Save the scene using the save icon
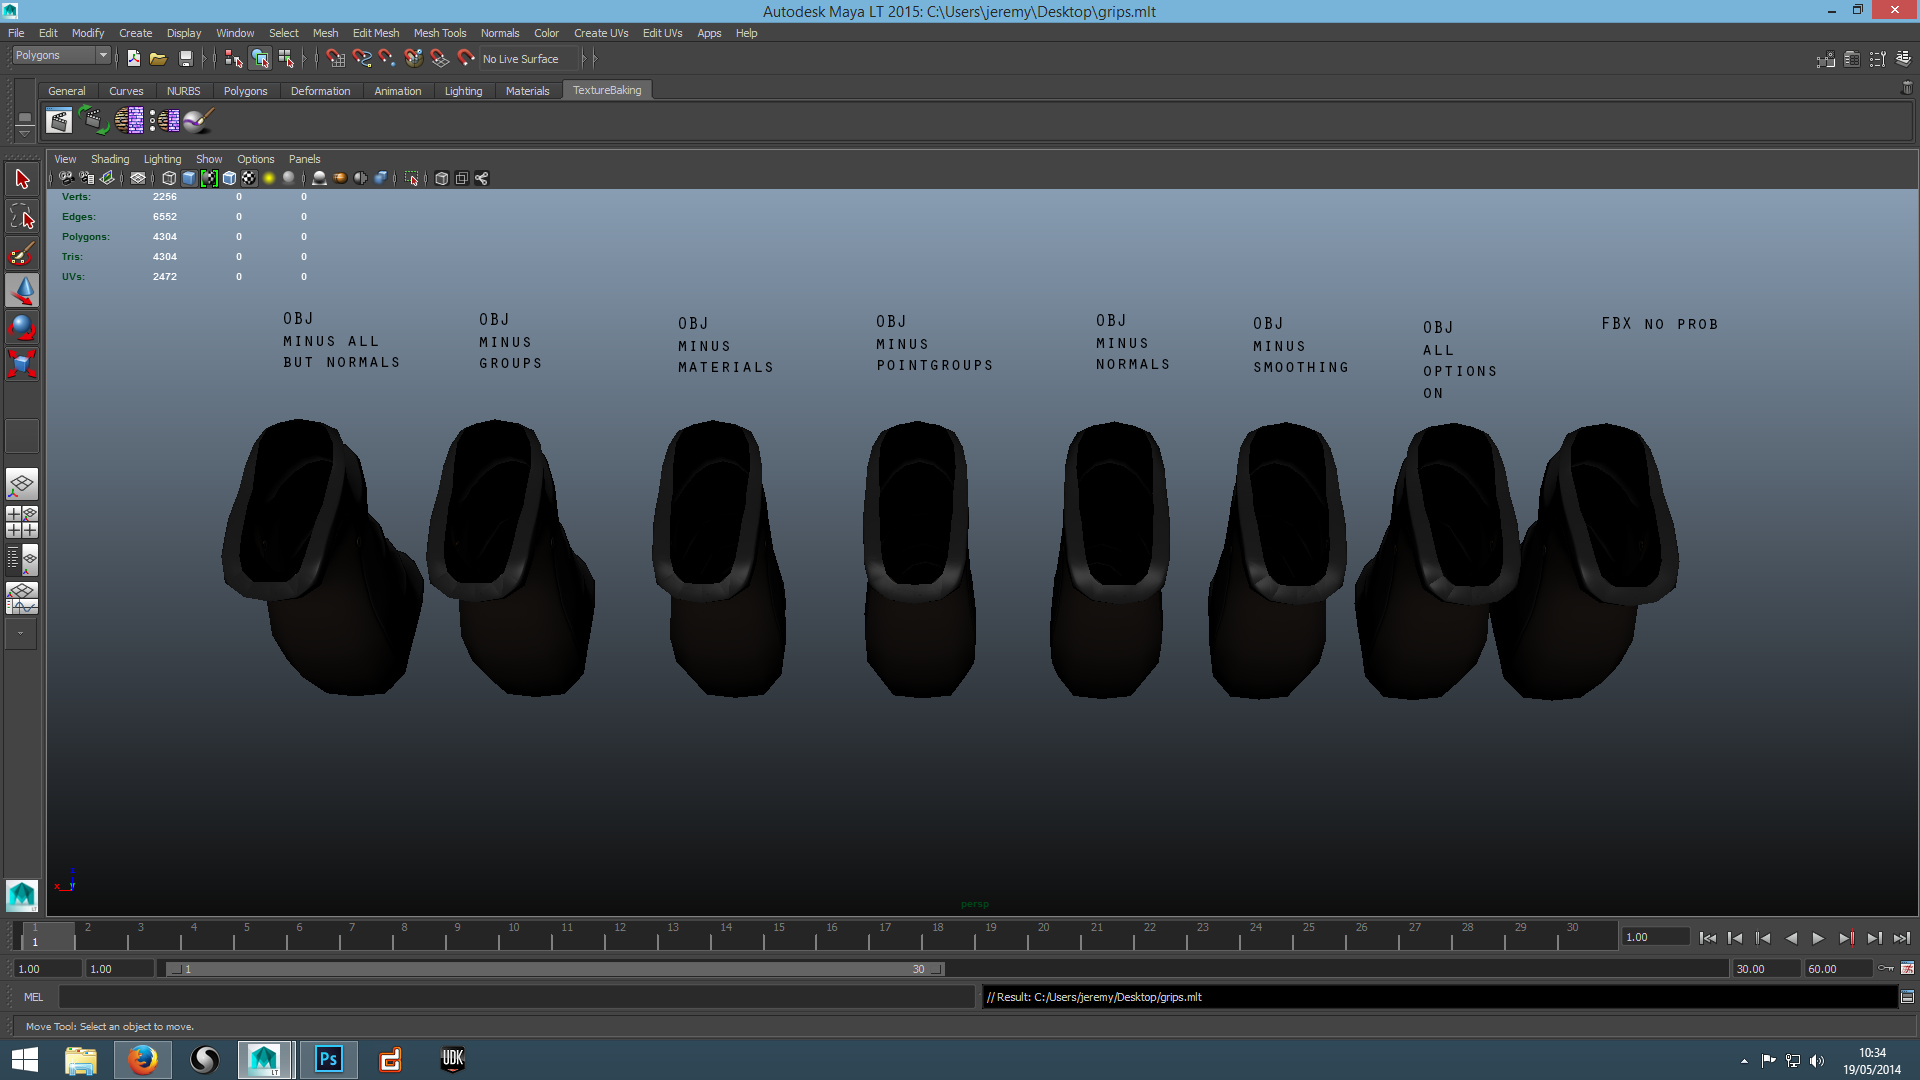The width and height of the screenshot is (1920, 1080). click(186, 58)
